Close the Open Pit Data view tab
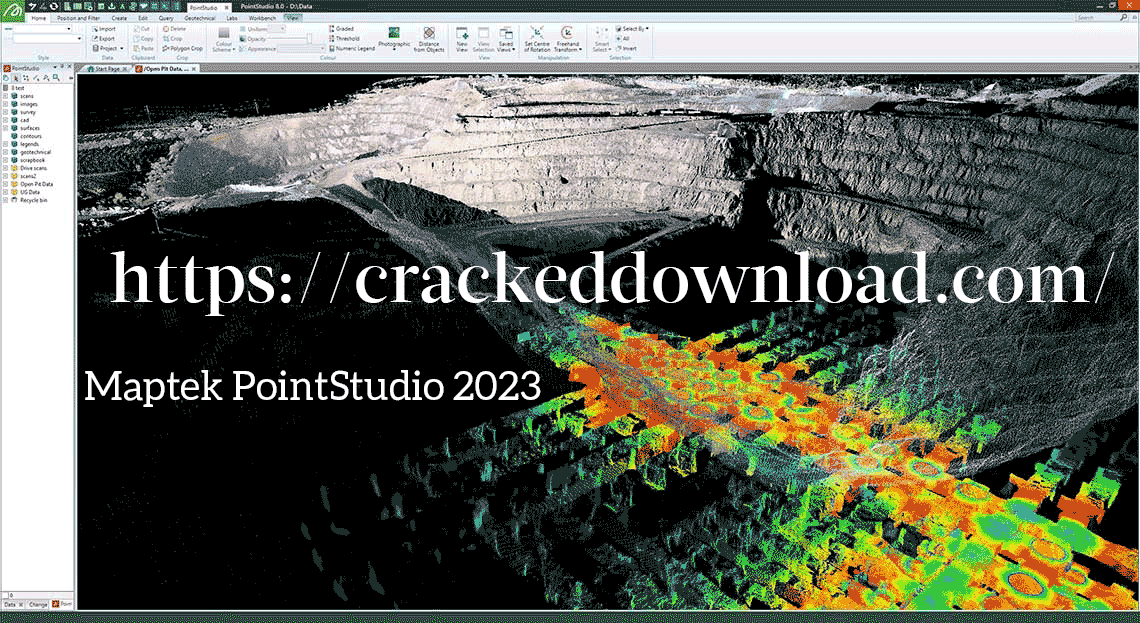The height and width of the screenshot is (623, 1140). tap(193, 68)
